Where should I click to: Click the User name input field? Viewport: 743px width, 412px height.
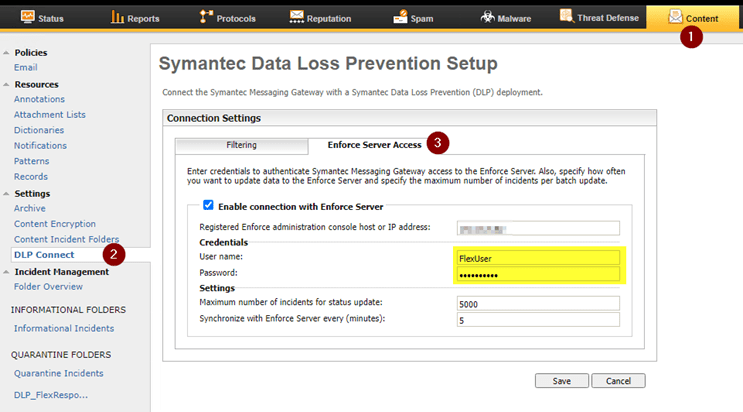[537, 257]
